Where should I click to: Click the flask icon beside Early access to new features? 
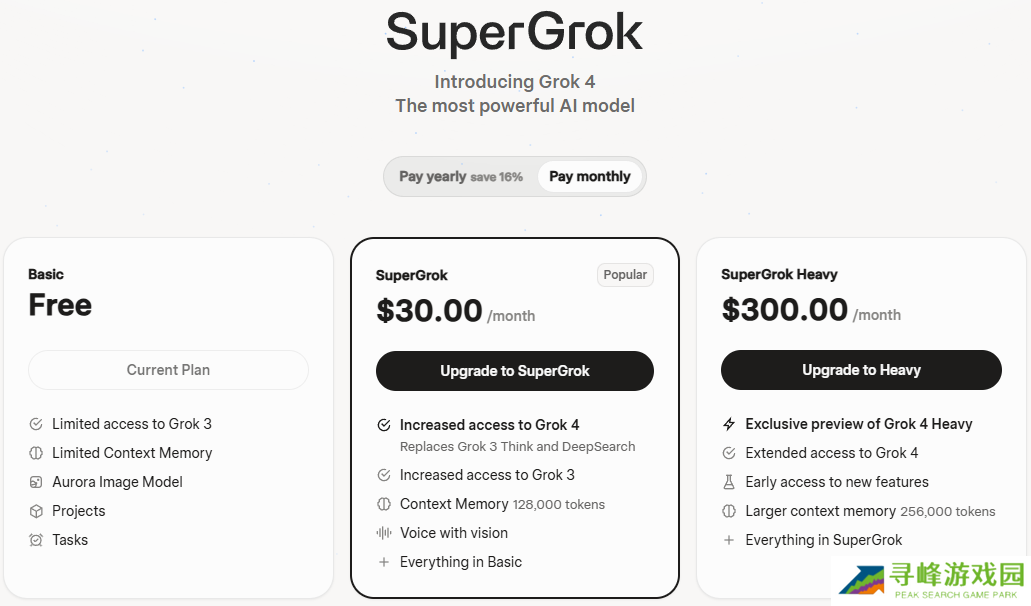tap(729, 482)
